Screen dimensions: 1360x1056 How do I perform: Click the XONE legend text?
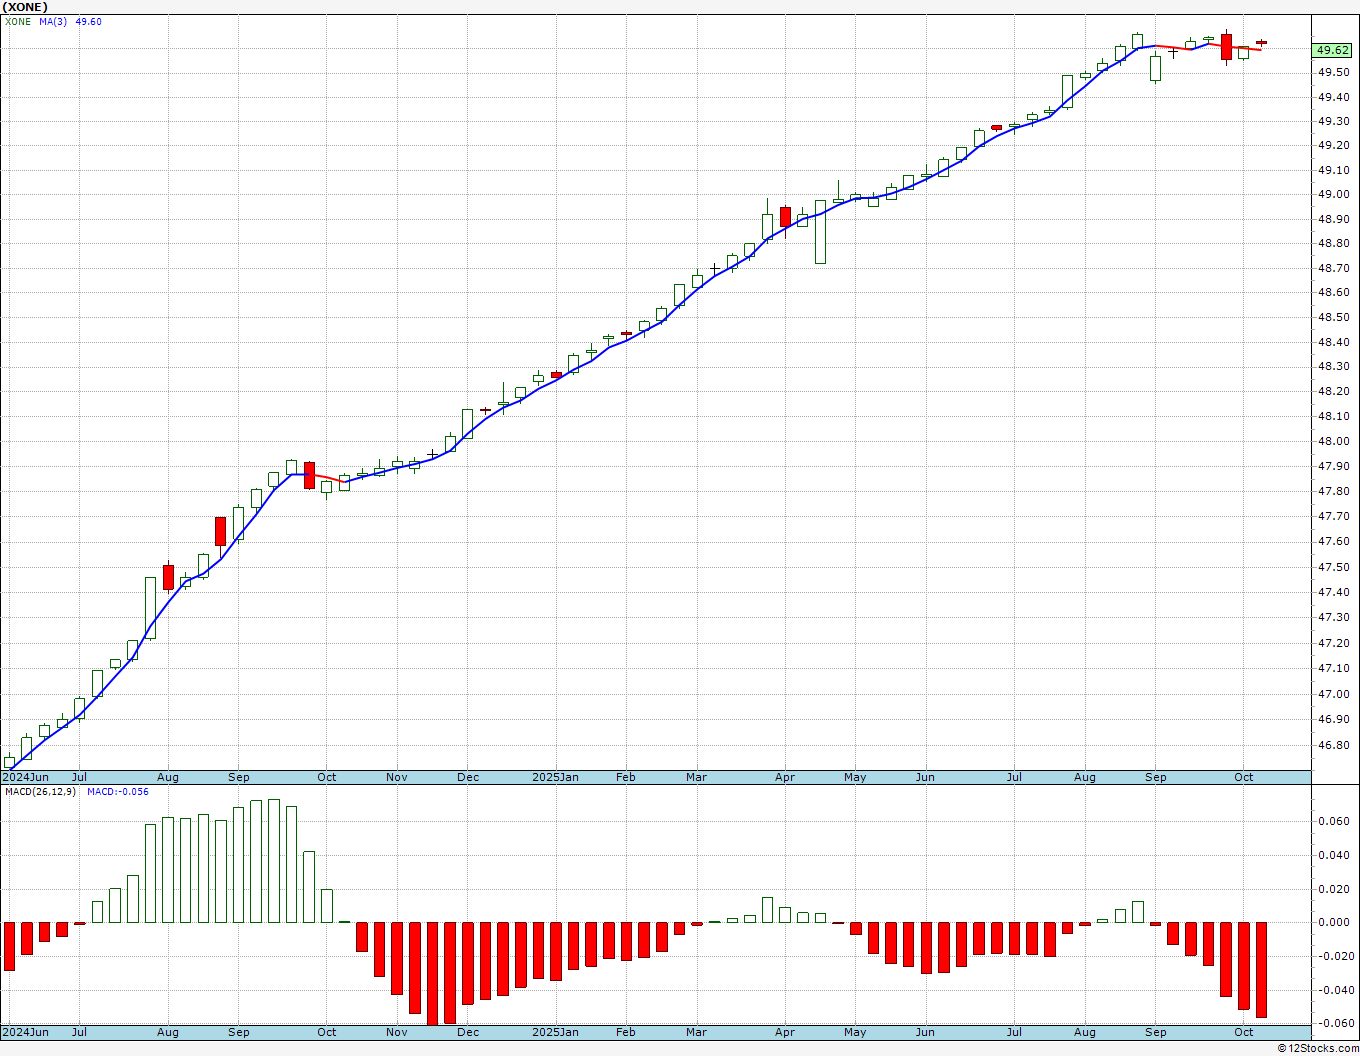tap(18, 21)
